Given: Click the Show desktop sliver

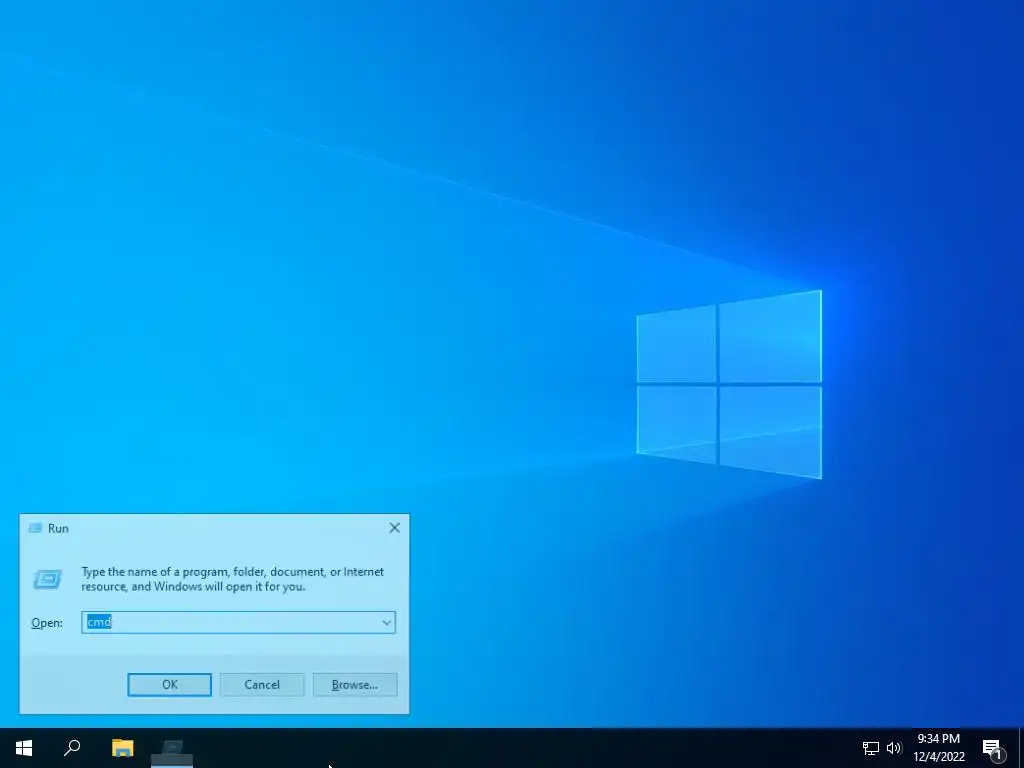Looking at the screenshot, I should [1021, 748].
